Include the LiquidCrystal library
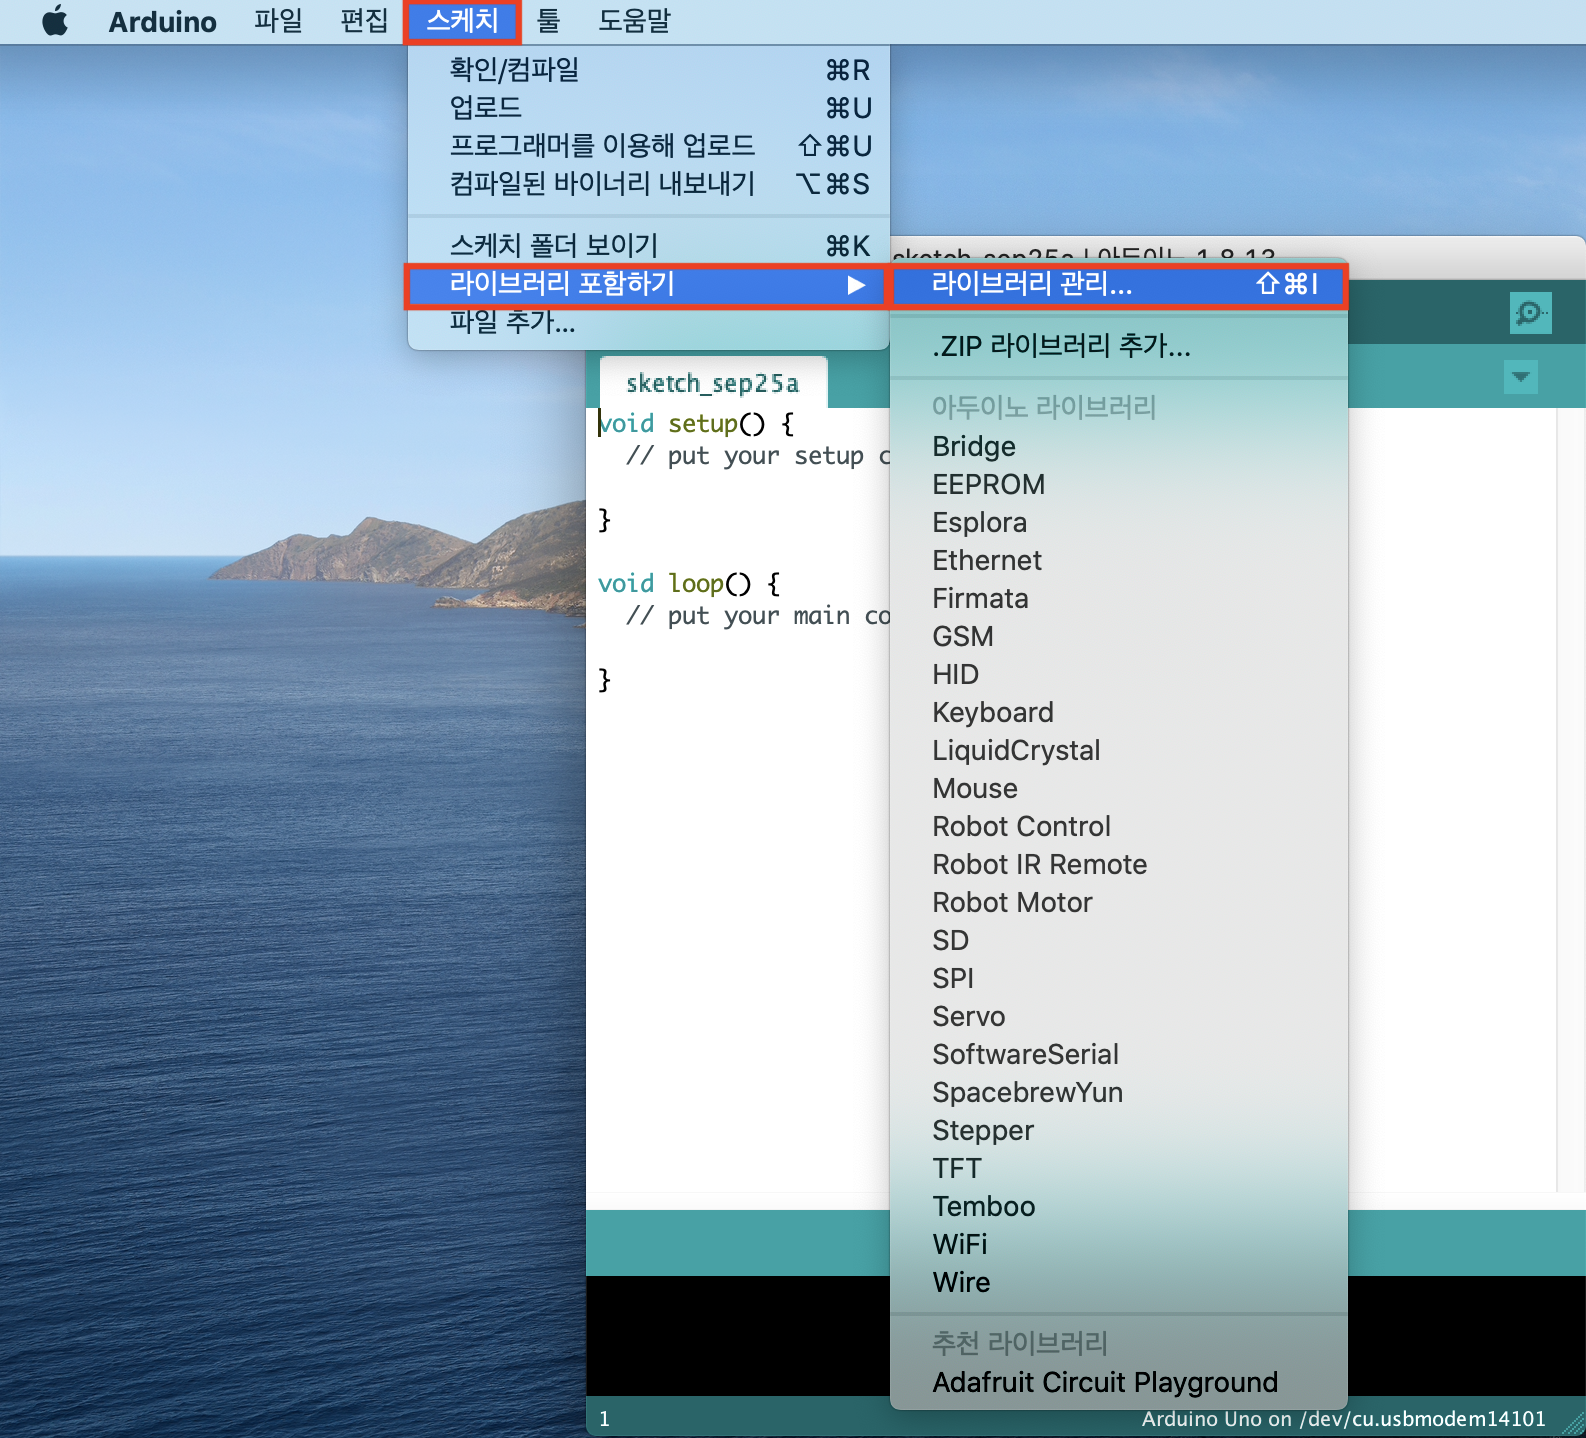This screenshot has height=1438, width=1586. point(1119,751)
